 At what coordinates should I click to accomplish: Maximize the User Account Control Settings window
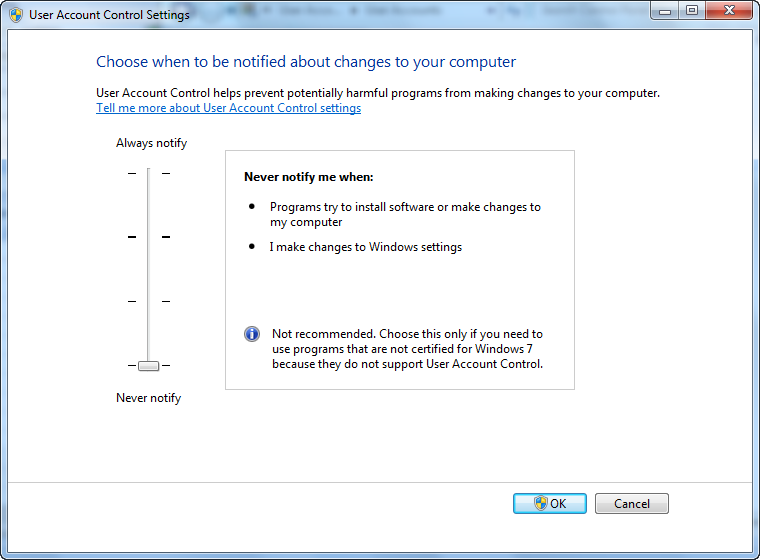coord(692,10)
